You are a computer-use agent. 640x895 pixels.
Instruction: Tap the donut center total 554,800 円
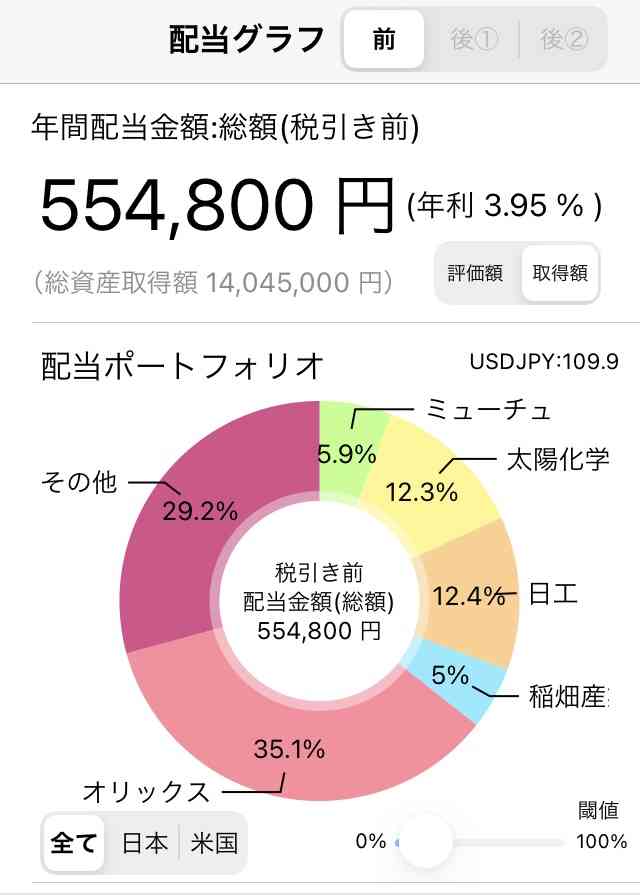tap(319, 631)
